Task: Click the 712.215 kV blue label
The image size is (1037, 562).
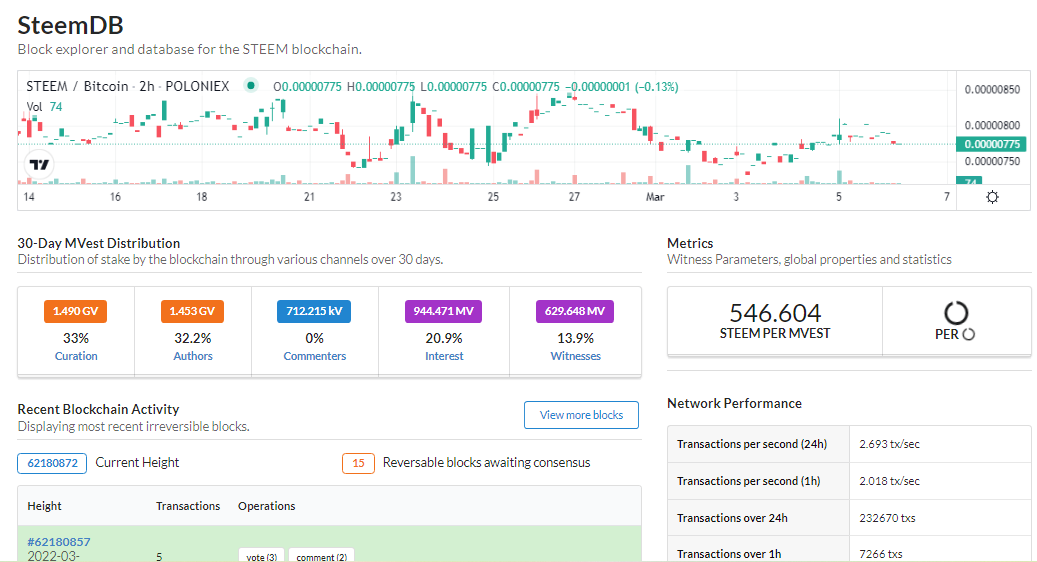Action: (314, 311)
